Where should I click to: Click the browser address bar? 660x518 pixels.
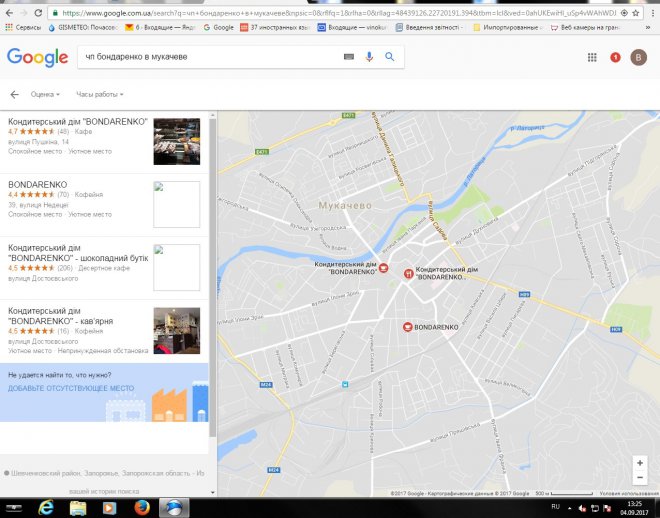[337, 13]
